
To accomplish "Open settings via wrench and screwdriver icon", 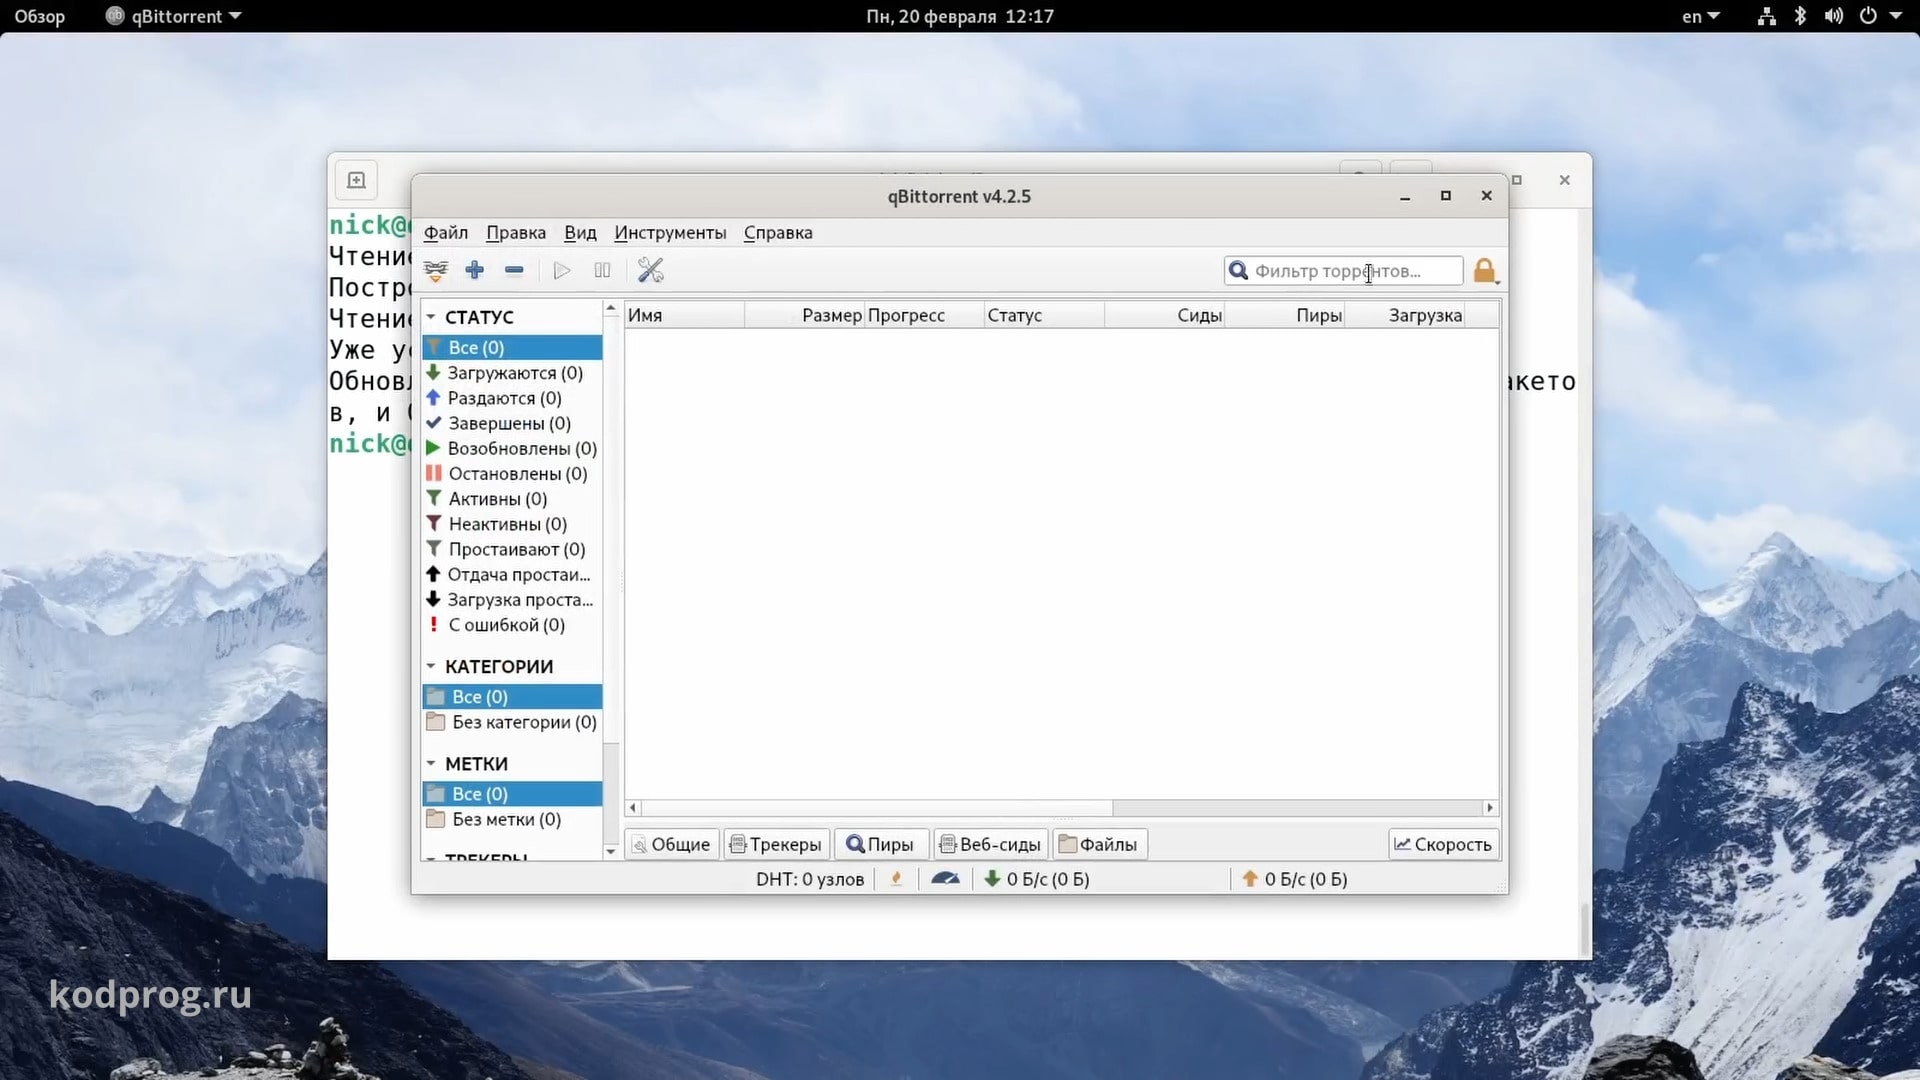I will [651, 270].
